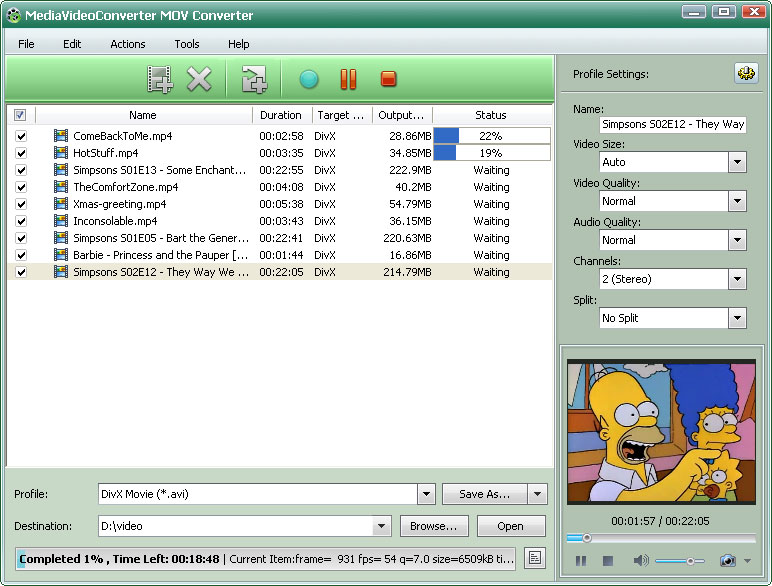Expand the Video Size dropdown
Viewport: 772px width, 586px height.
click(737, 162)
